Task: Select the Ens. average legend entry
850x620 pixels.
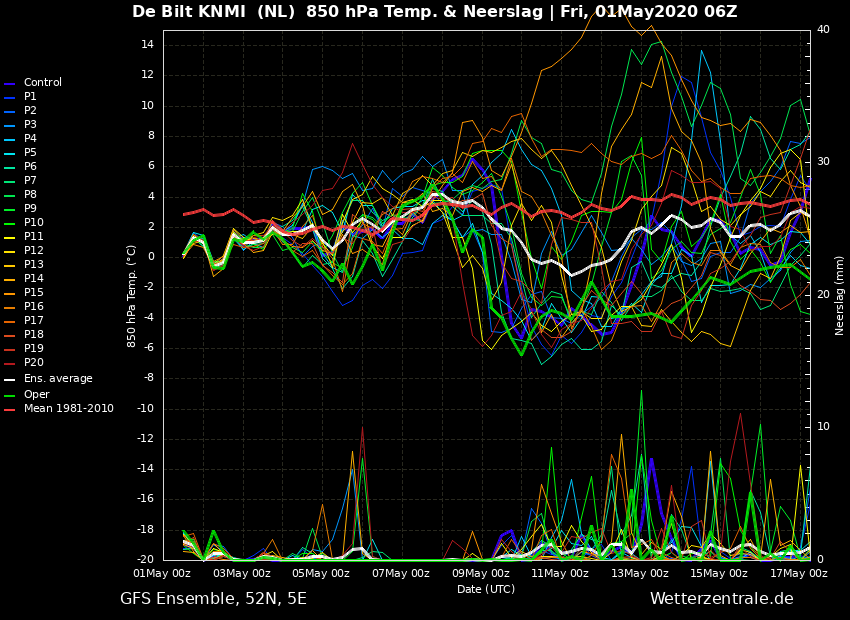Action: [x=48, y=379]
